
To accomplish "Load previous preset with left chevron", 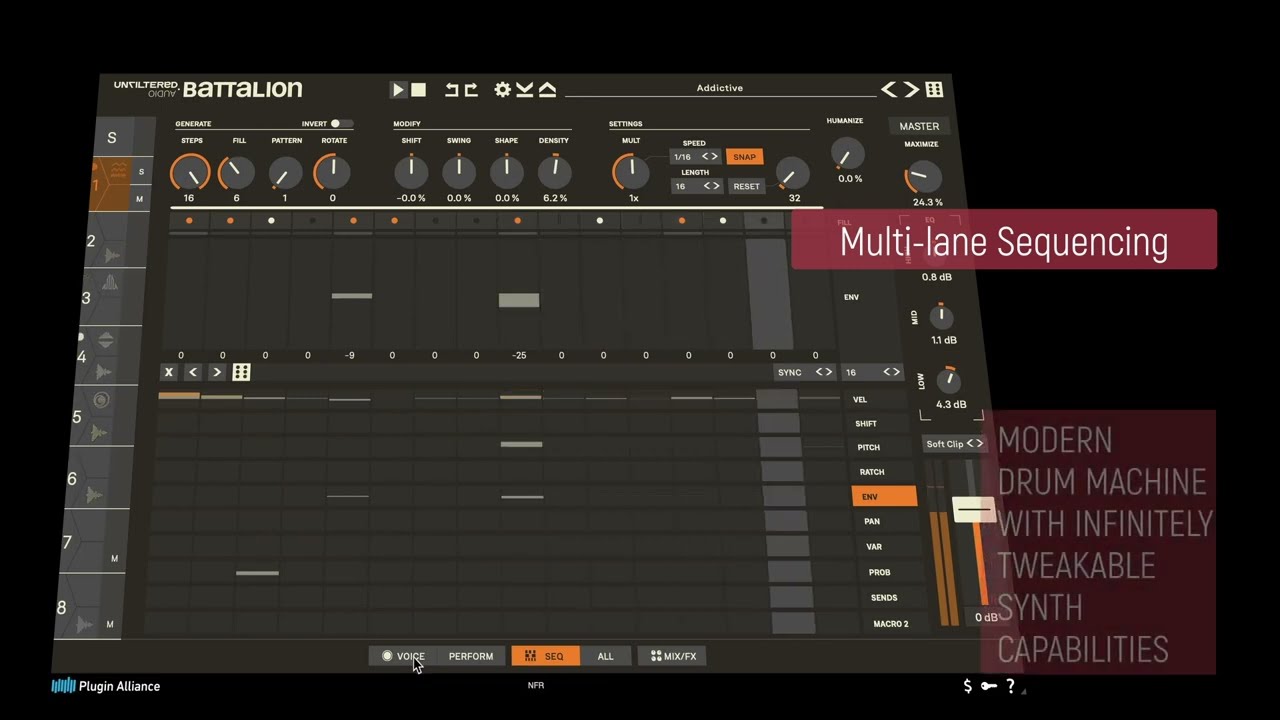I will 889,90.
